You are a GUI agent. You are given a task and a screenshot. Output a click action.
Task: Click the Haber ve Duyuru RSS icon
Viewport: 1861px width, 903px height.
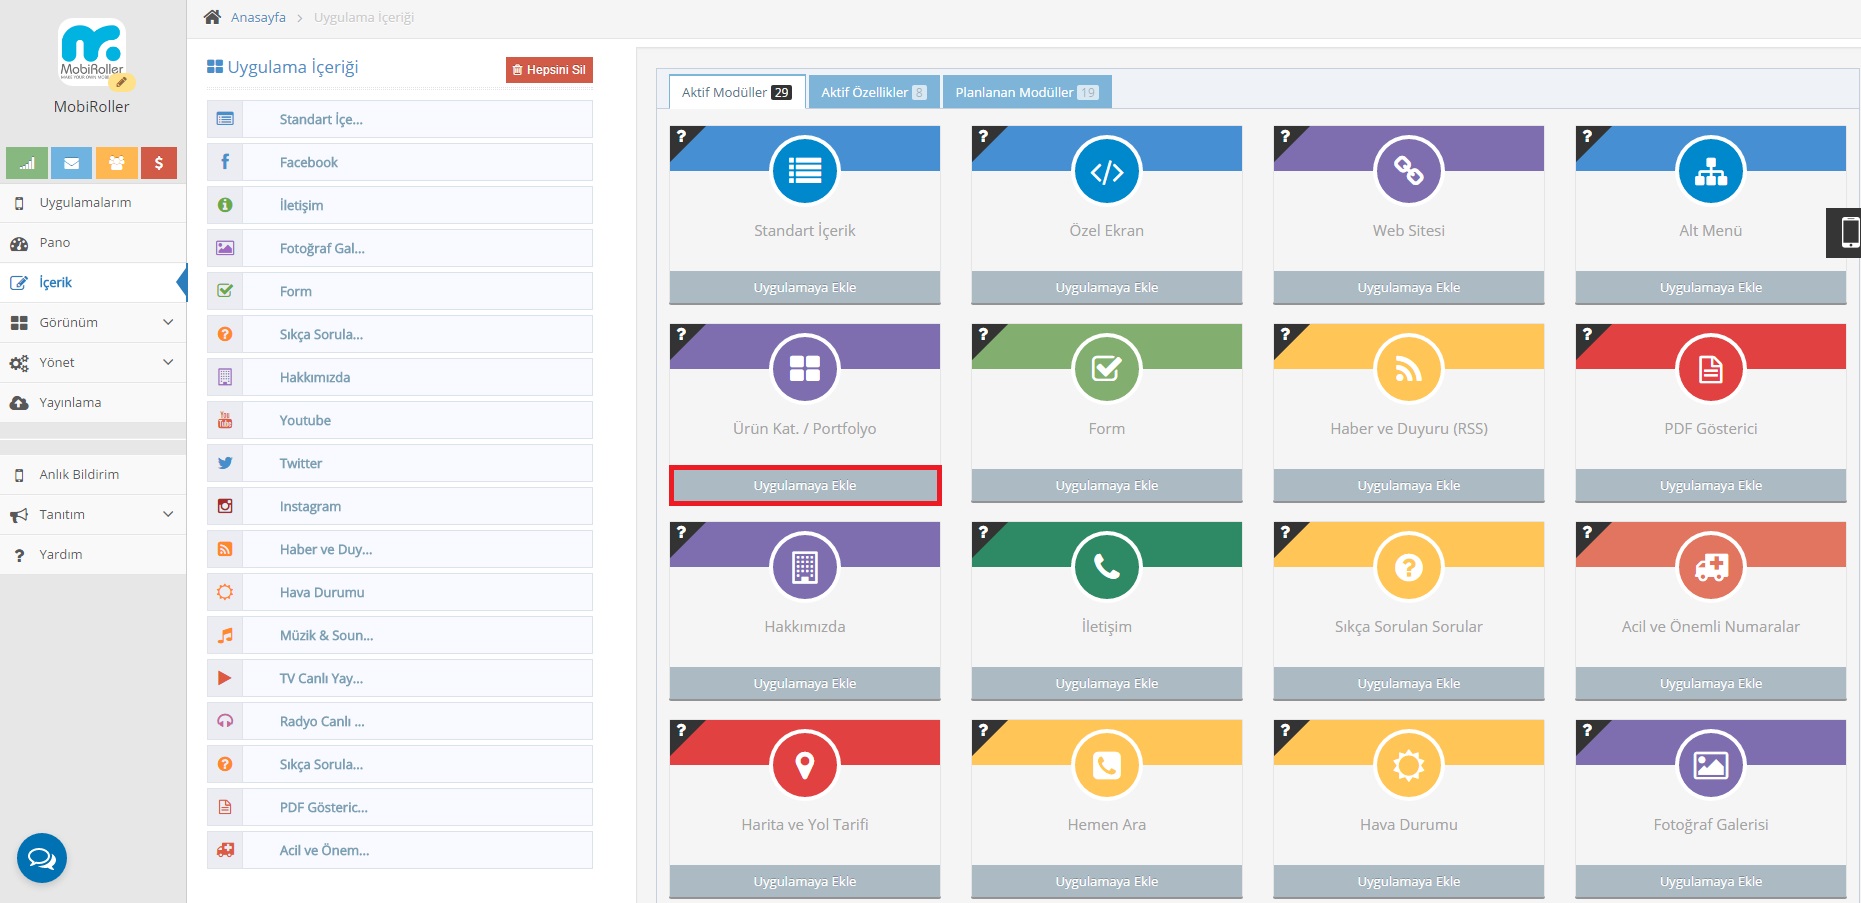click(x=1408, y=369)
